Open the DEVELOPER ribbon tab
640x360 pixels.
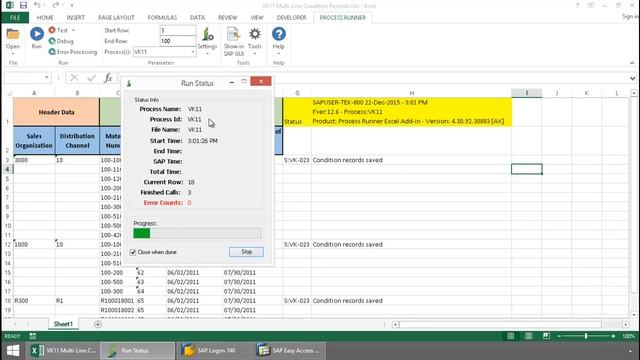coord(291,18)
